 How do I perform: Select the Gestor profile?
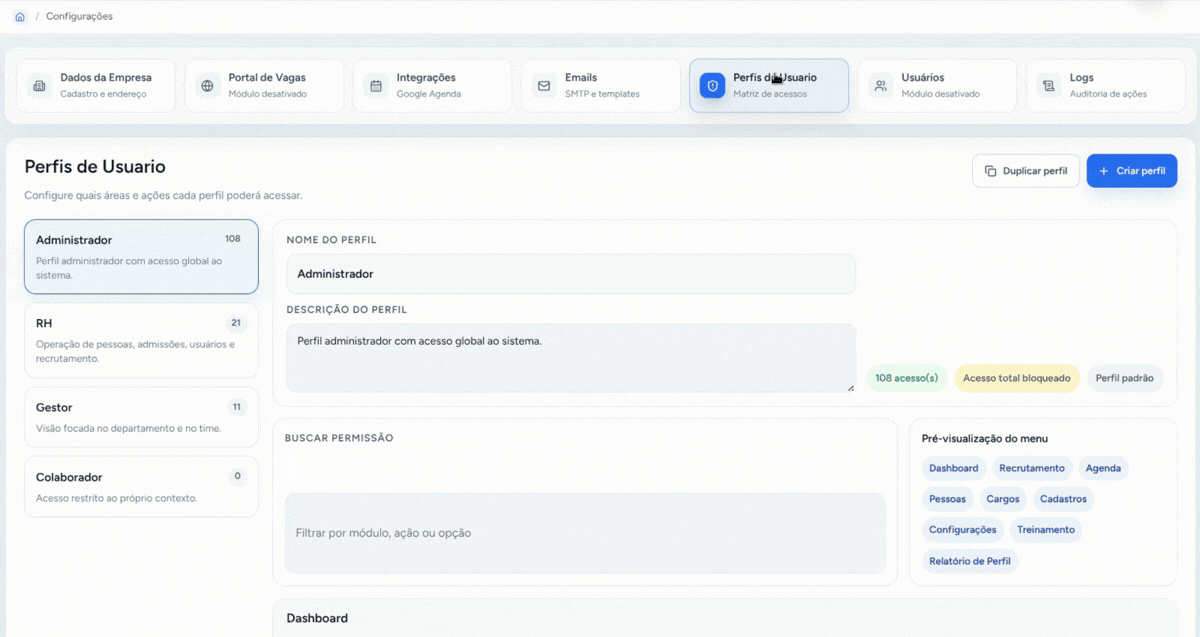click(141, 417)
